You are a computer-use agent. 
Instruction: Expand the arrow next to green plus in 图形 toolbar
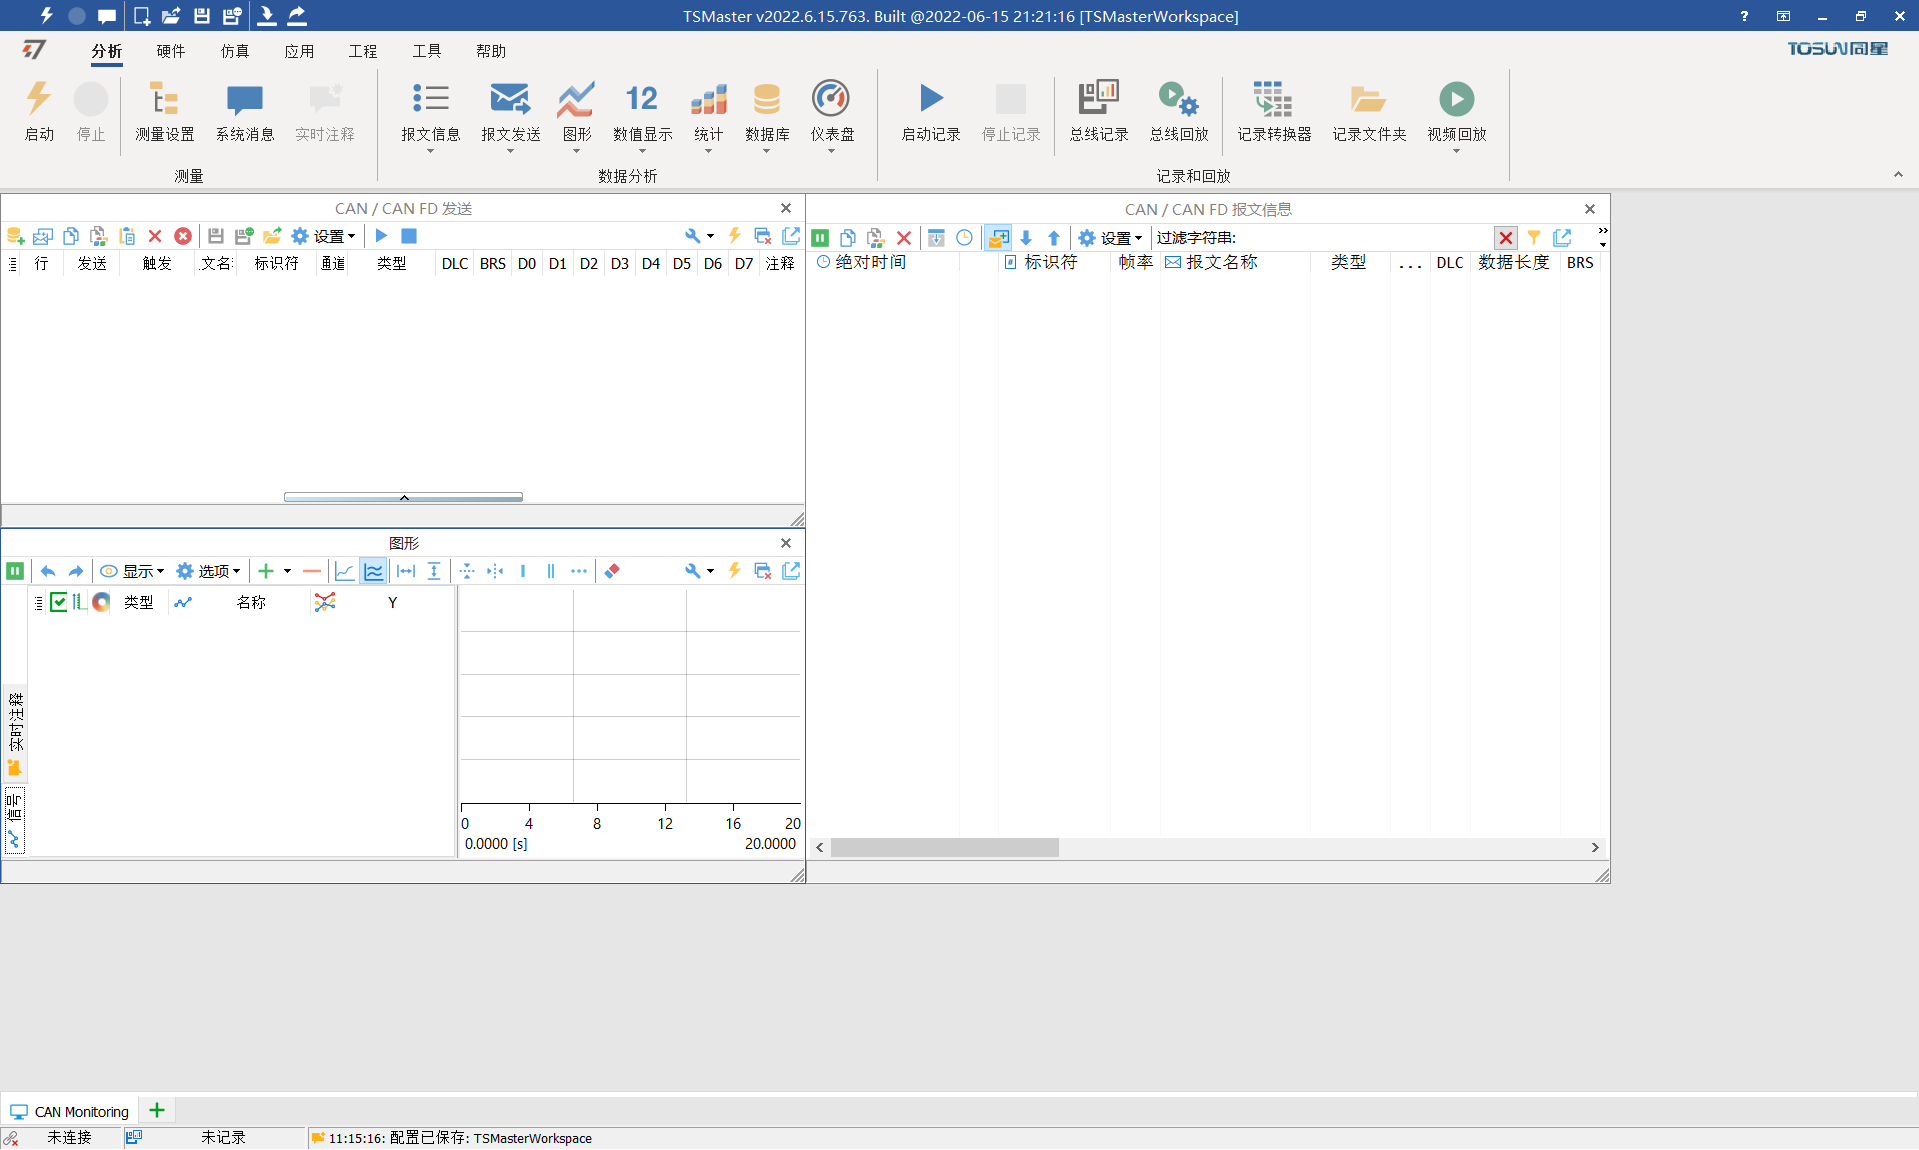pos(287,571)
